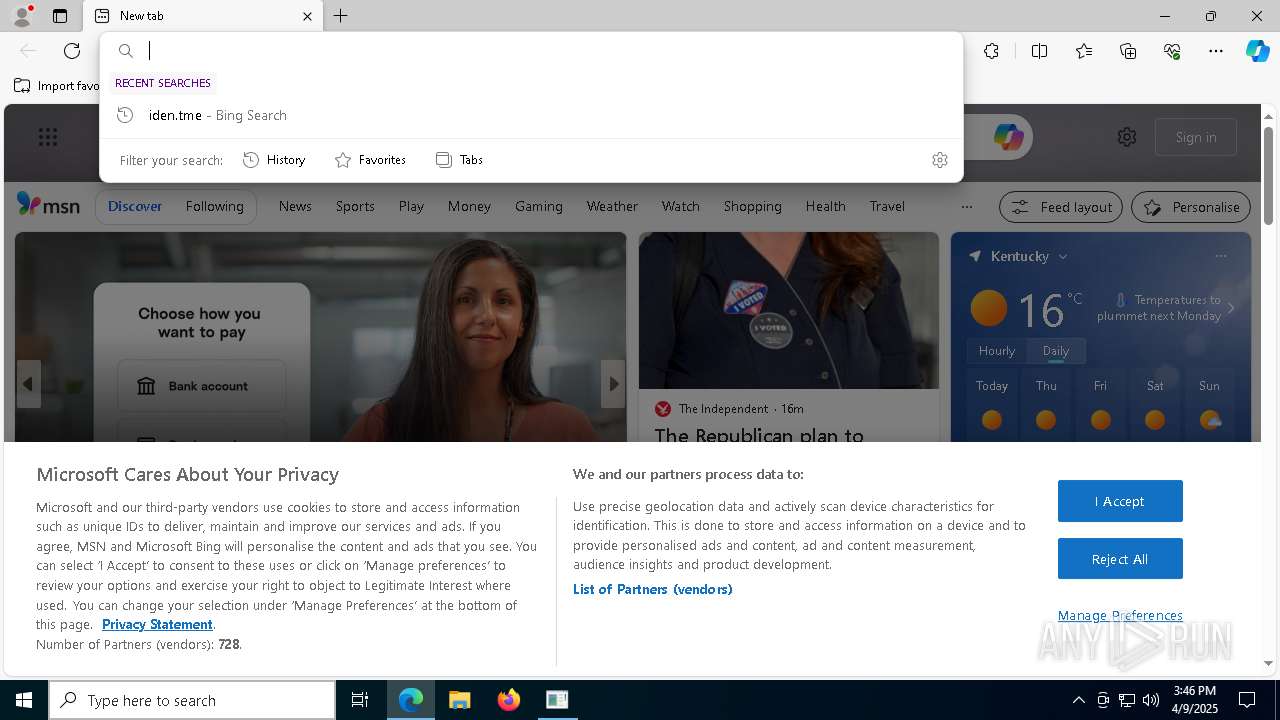Open Import favorites bookmark bar item

point(57,86)
